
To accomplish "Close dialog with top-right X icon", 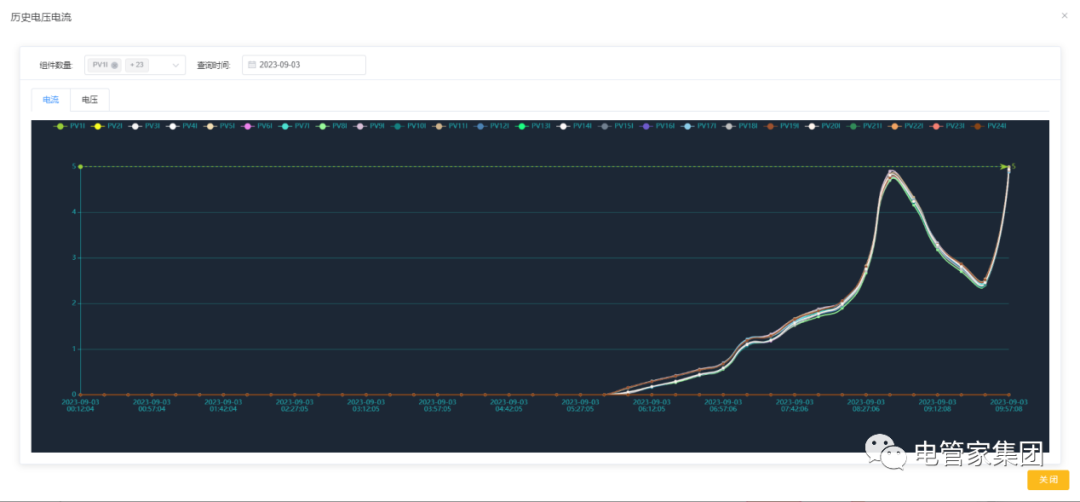I will [1064, 15].
